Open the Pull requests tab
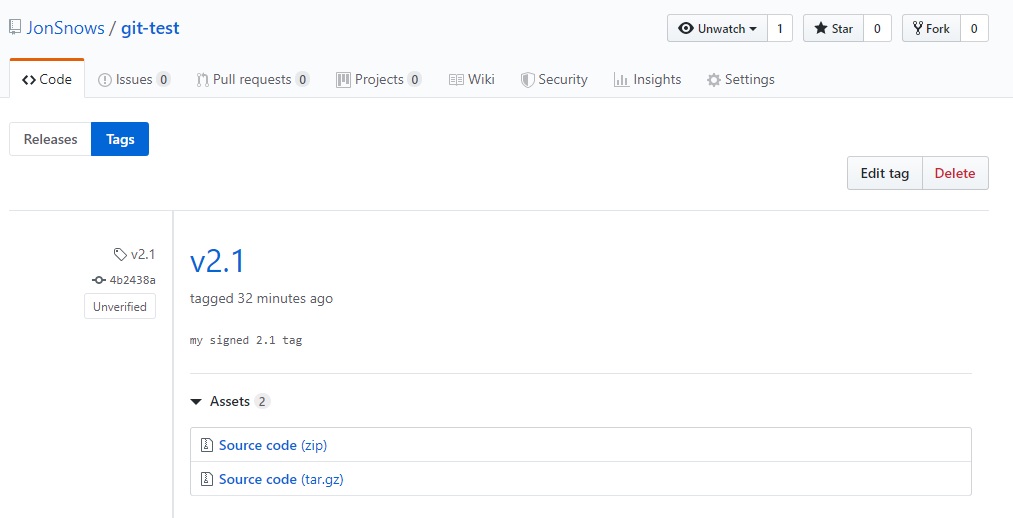 (x=252, y=80)
